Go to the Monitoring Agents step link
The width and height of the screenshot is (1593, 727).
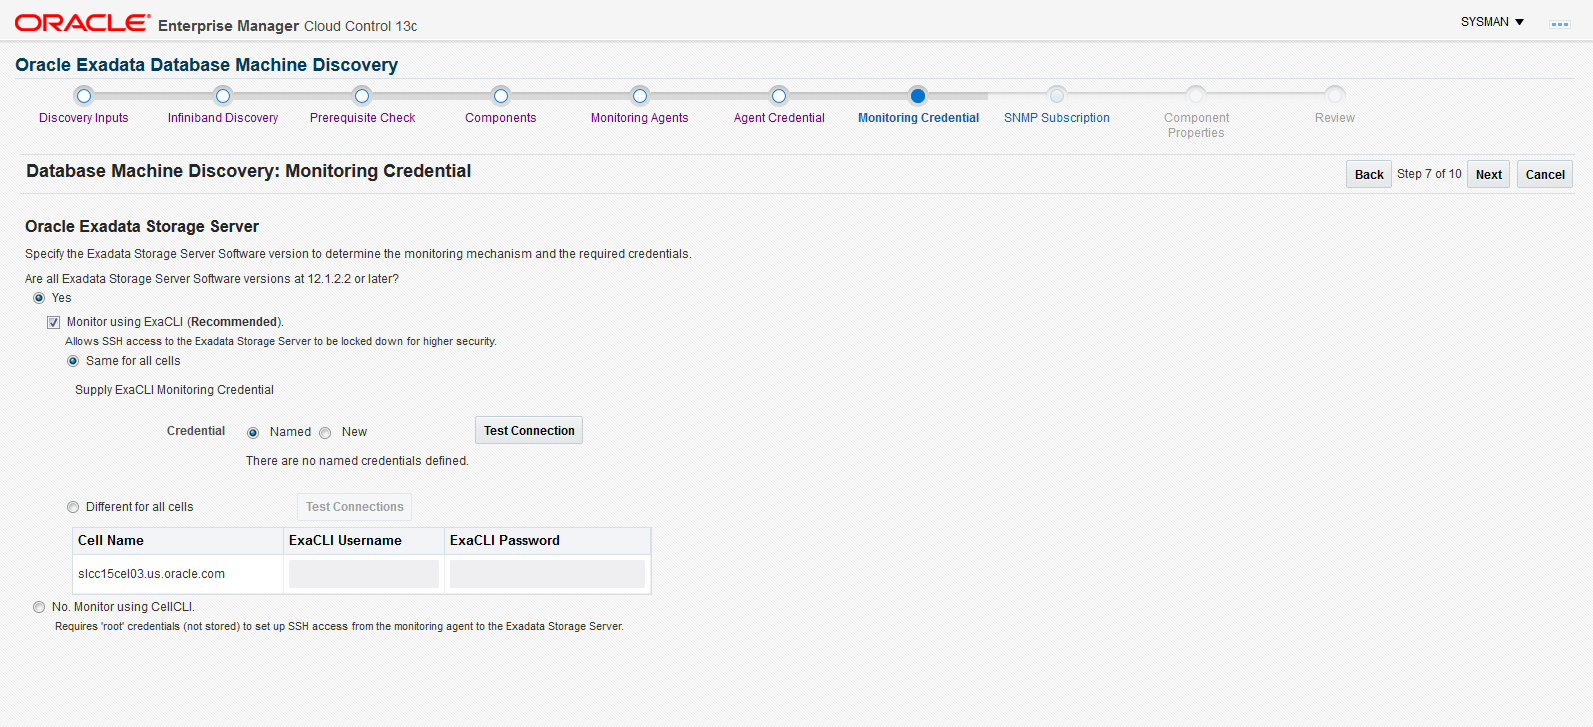point(640,118)
